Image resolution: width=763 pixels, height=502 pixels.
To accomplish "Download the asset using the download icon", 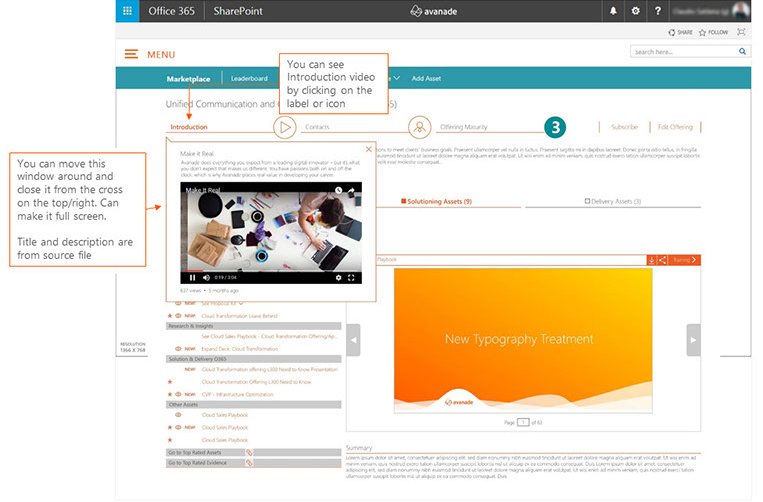I will pos(651,260).
